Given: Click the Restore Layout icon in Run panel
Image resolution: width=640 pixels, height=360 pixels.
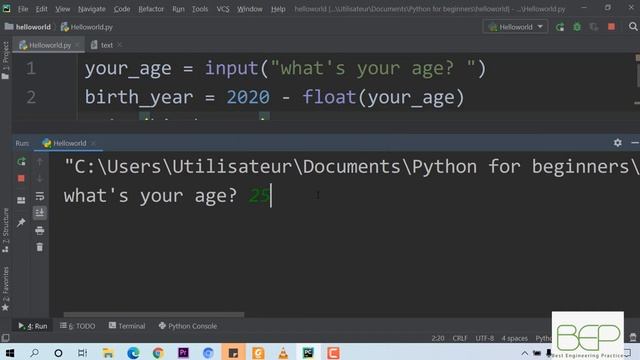Looking at the screenshot, I should click(x=21, y=200).
